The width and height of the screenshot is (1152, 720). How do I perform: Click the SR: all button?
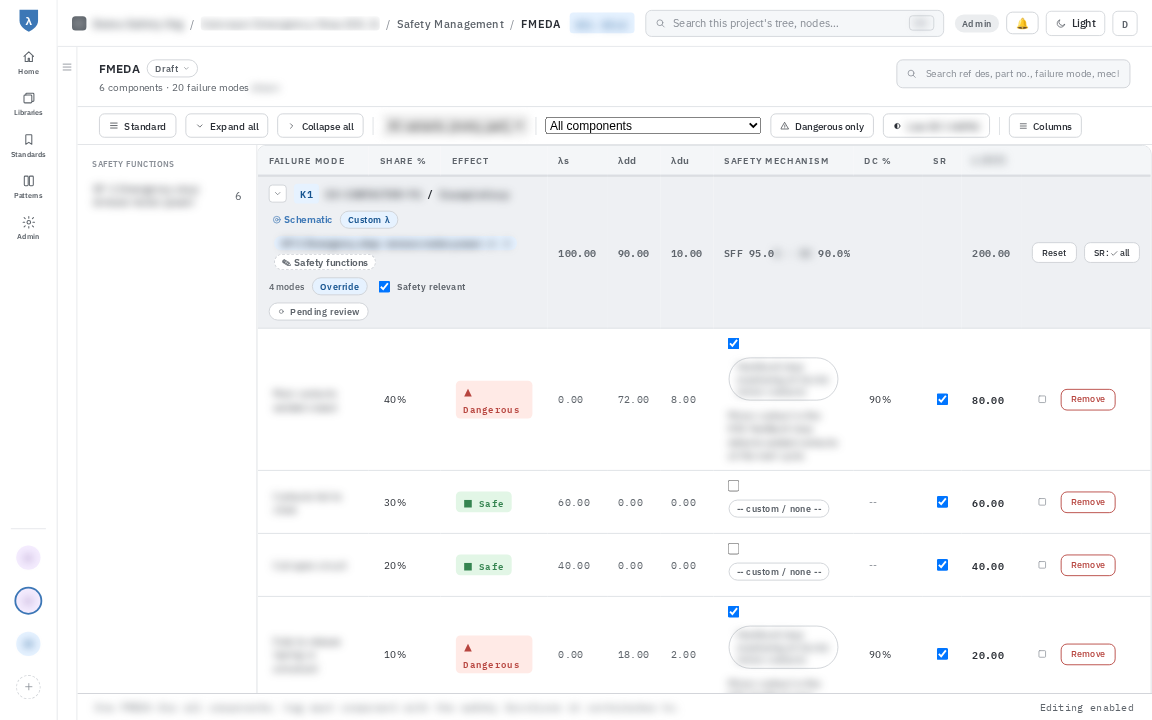1112,253
